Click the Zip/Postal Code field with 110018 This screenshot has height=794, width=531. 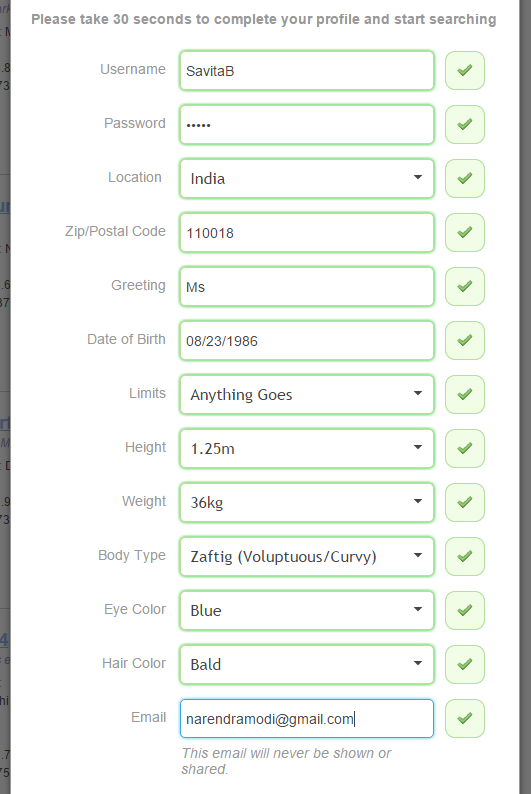pyautogui.click(x=307, y=232)
